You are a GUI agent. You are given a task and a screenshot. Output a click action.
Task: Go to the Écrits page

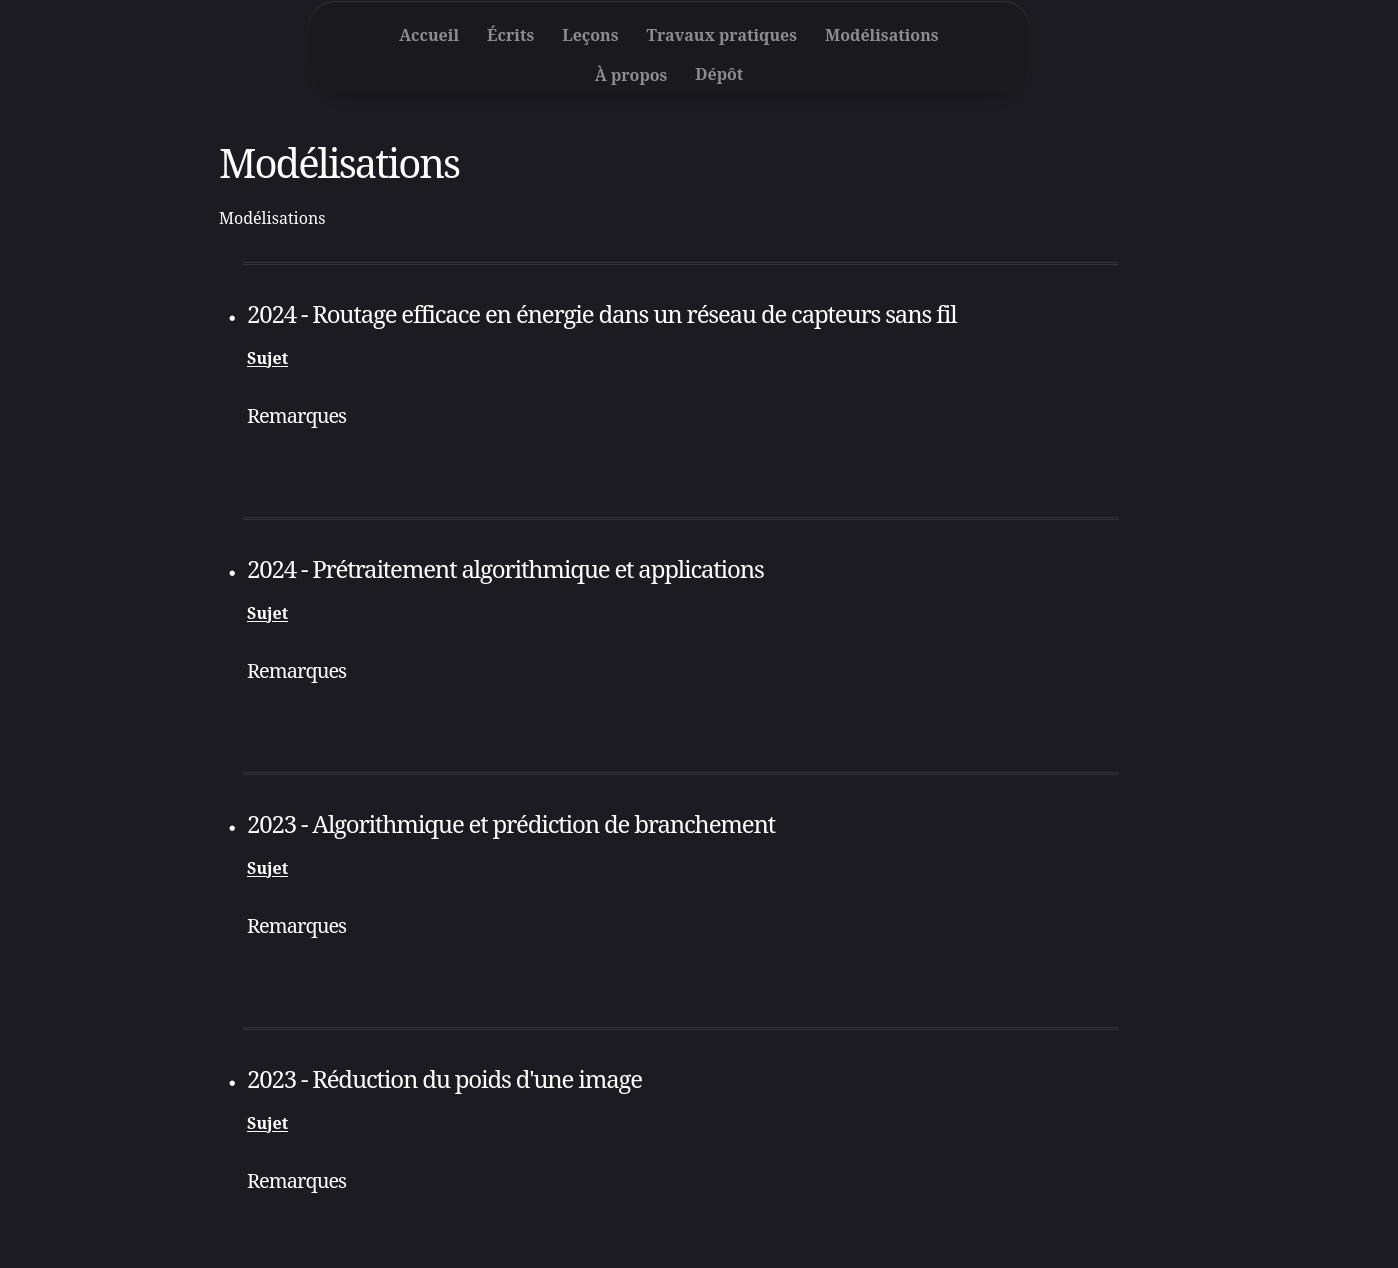coord(510,36)
